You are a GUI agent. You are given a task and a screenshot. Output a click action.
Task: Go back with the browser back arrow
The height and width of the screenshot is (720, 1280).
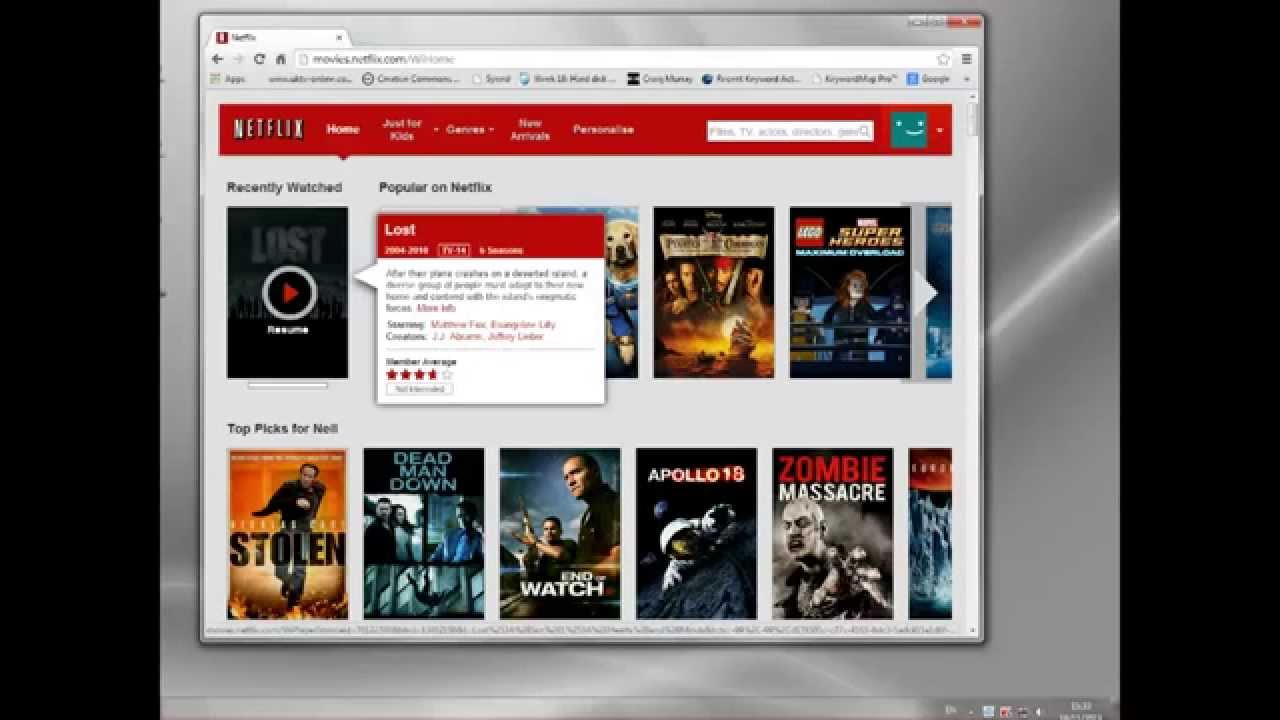tap(217, 59)
